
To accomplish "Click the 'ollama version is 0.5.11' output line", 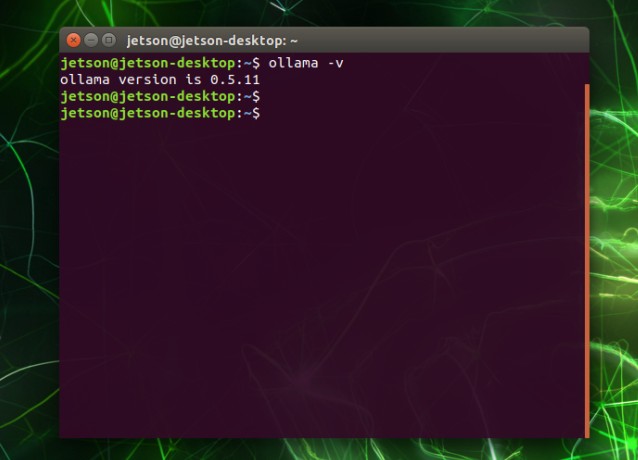I will (160, 79).
